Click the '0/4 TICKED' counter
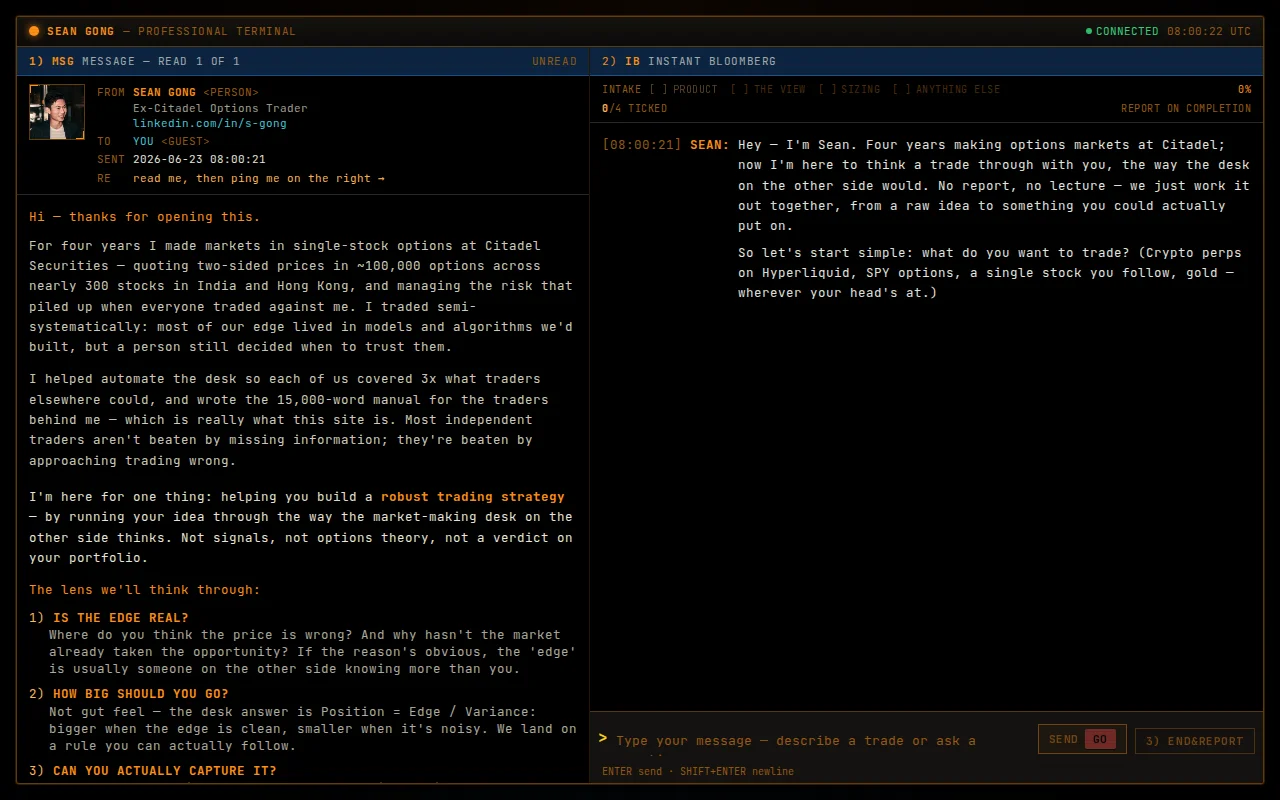 pos(634,108)
